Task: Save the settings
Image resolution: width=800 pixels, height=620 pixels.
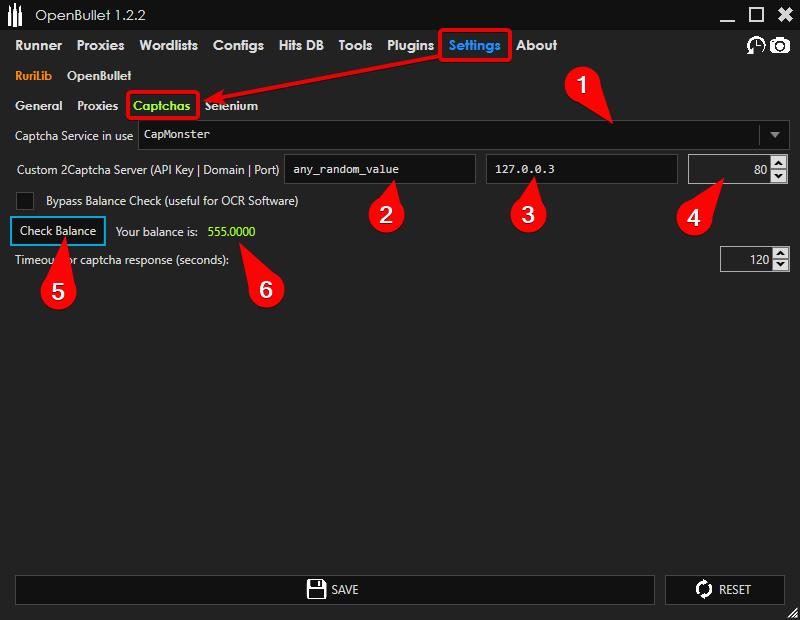Action: click(x=335, y=589)
